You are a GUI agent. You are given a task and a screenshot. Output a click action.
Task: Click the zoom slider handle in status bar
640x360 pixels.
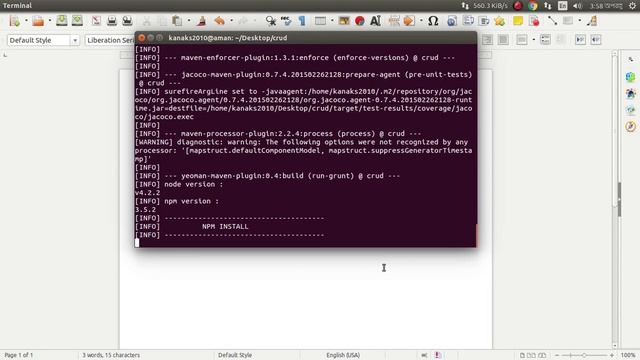click(584, 356)
